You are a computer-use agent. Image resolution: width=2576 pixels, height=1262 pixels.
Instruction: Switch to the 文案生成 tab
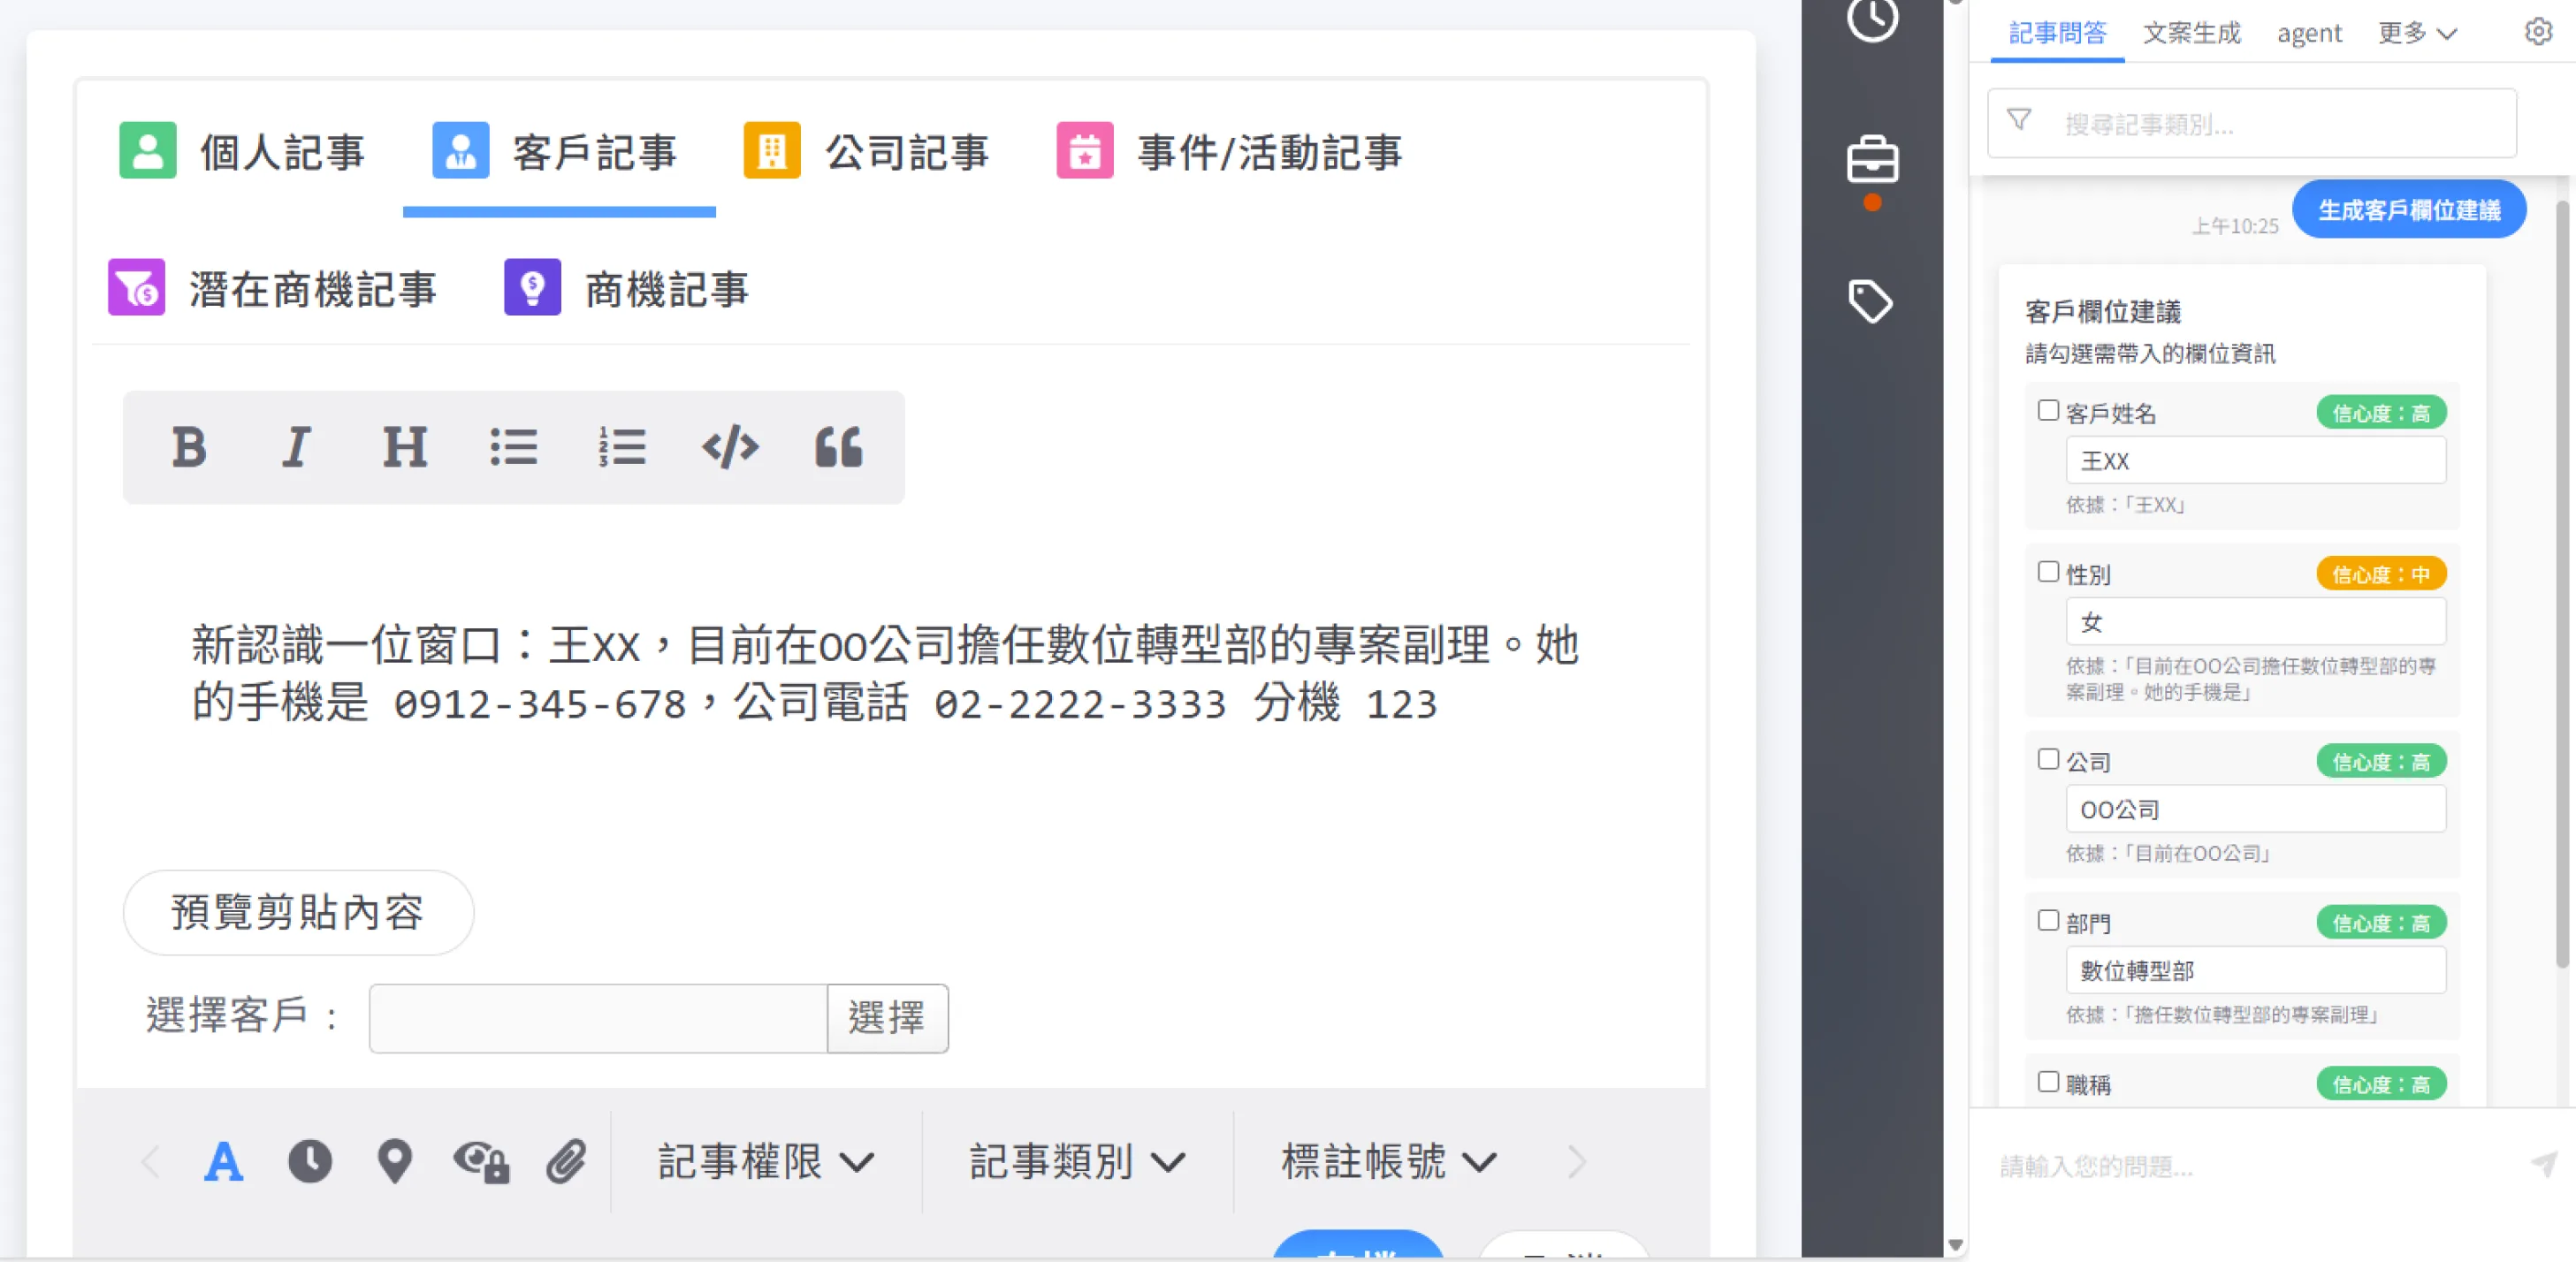point(2191,33)
